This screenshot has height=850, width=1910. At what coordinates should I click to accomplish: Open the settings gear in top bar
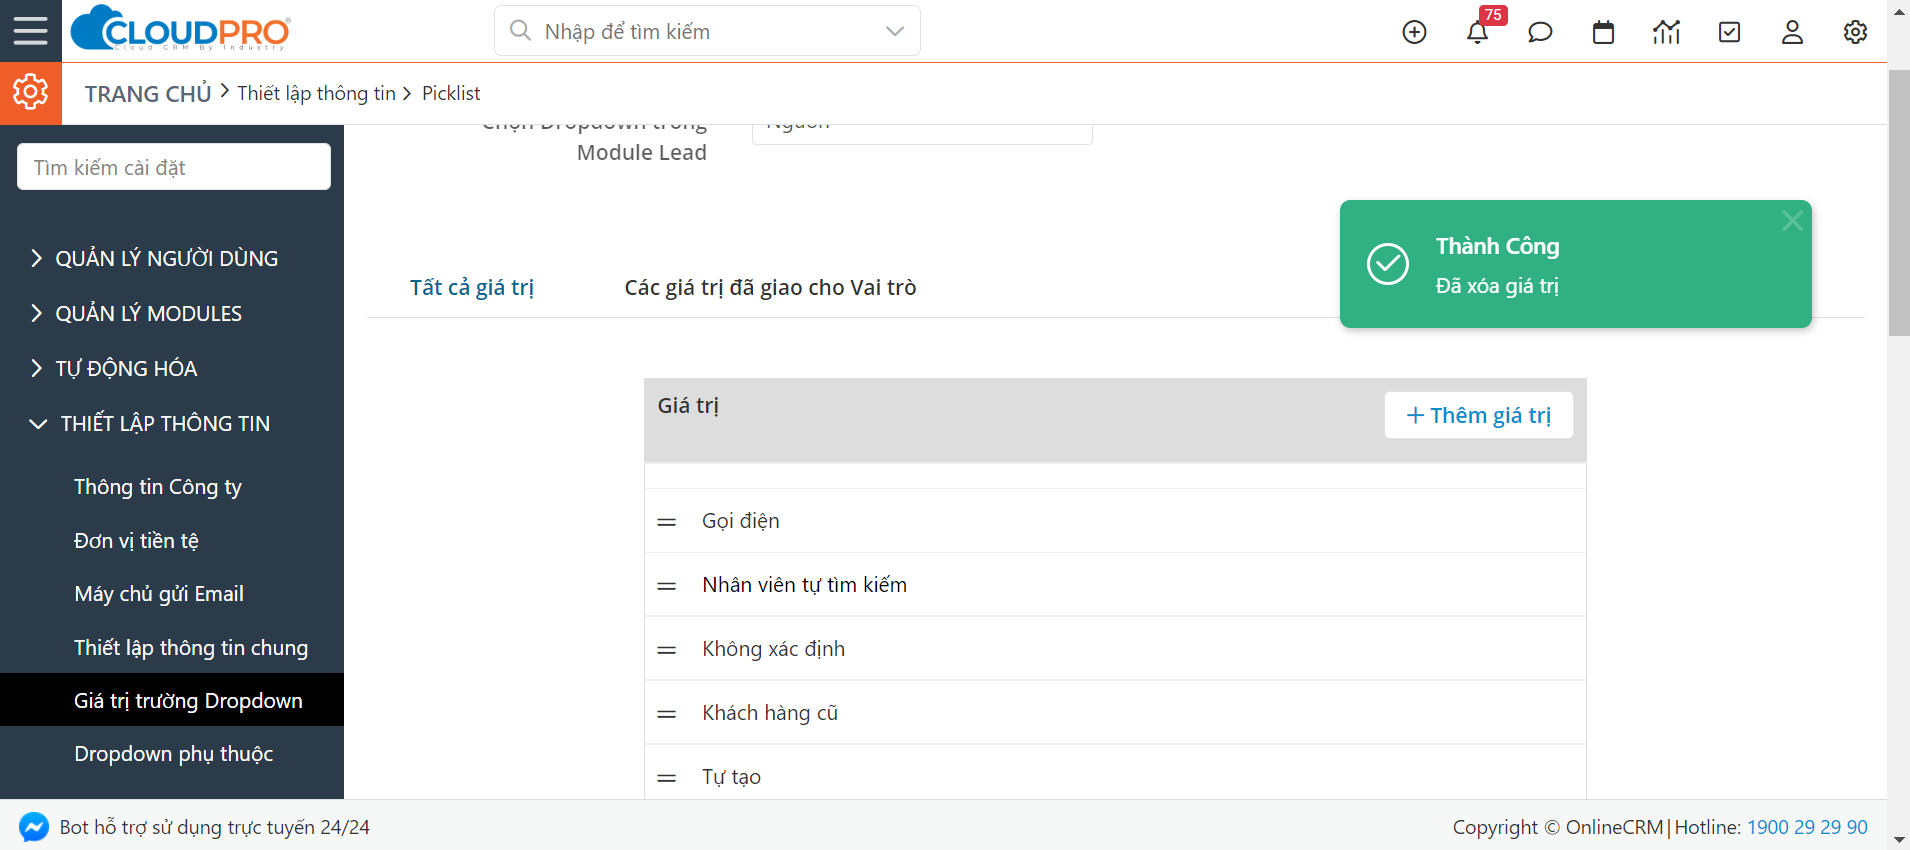click(x=1855, y=32)
